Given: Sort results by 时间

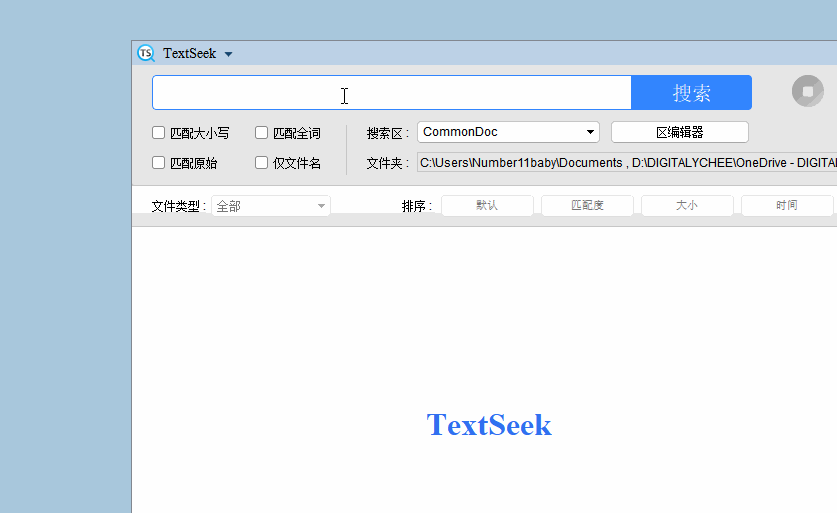Looking at the screenshot, I should coord(787,206).
